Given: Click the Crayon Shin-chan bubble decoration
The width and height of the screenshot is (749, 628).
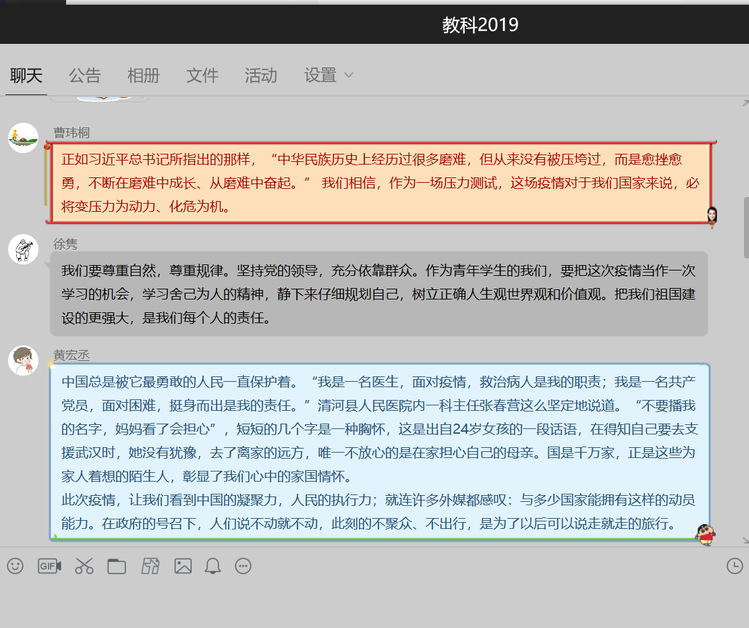Looking at the screenshot, I should coord(706,535).
